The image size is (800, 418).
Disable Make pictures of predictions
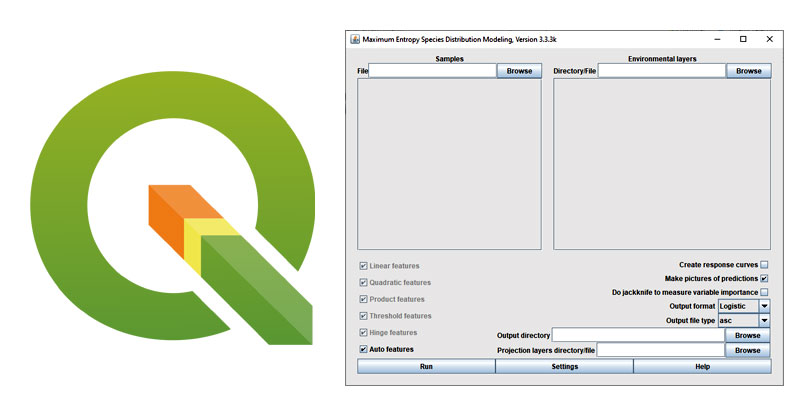click(x=764, y=278)
